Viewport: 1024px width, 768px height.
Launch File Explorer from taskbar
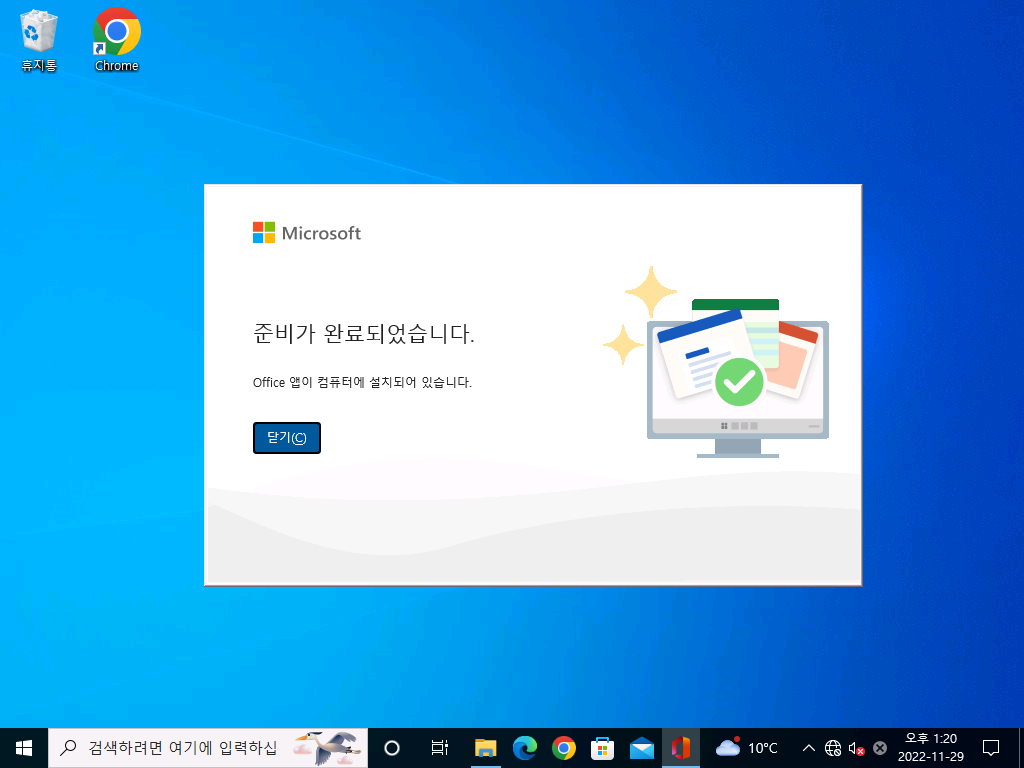click(485, 748)
